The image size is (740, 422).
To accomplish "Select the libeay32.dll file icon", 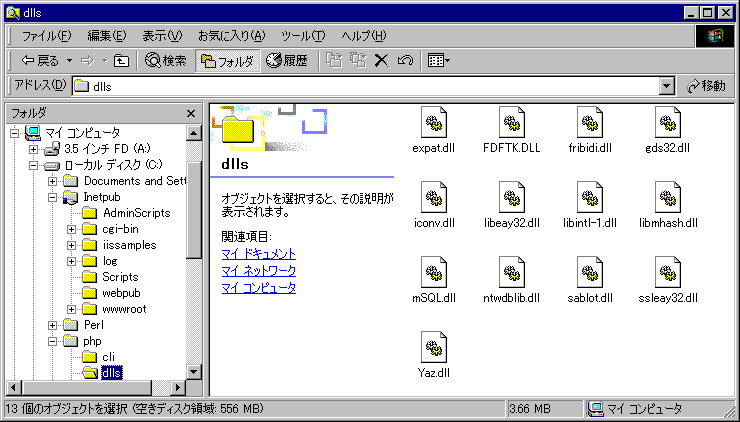I will [x=512, y=197].
